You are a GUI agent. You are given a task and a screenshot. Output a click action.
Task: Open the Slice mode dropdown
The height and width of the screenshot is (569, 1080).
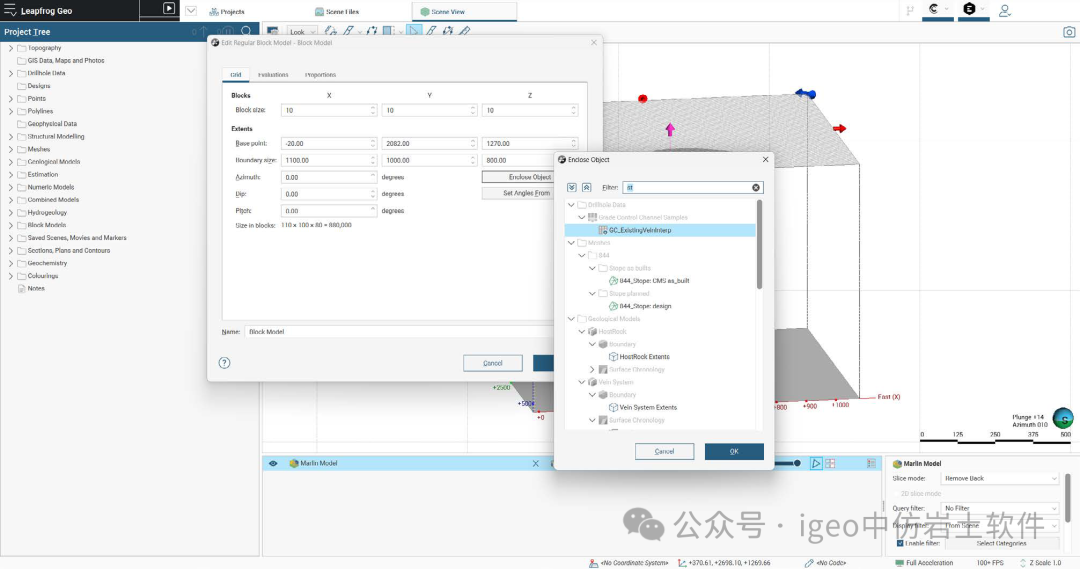click(1000, 479)
